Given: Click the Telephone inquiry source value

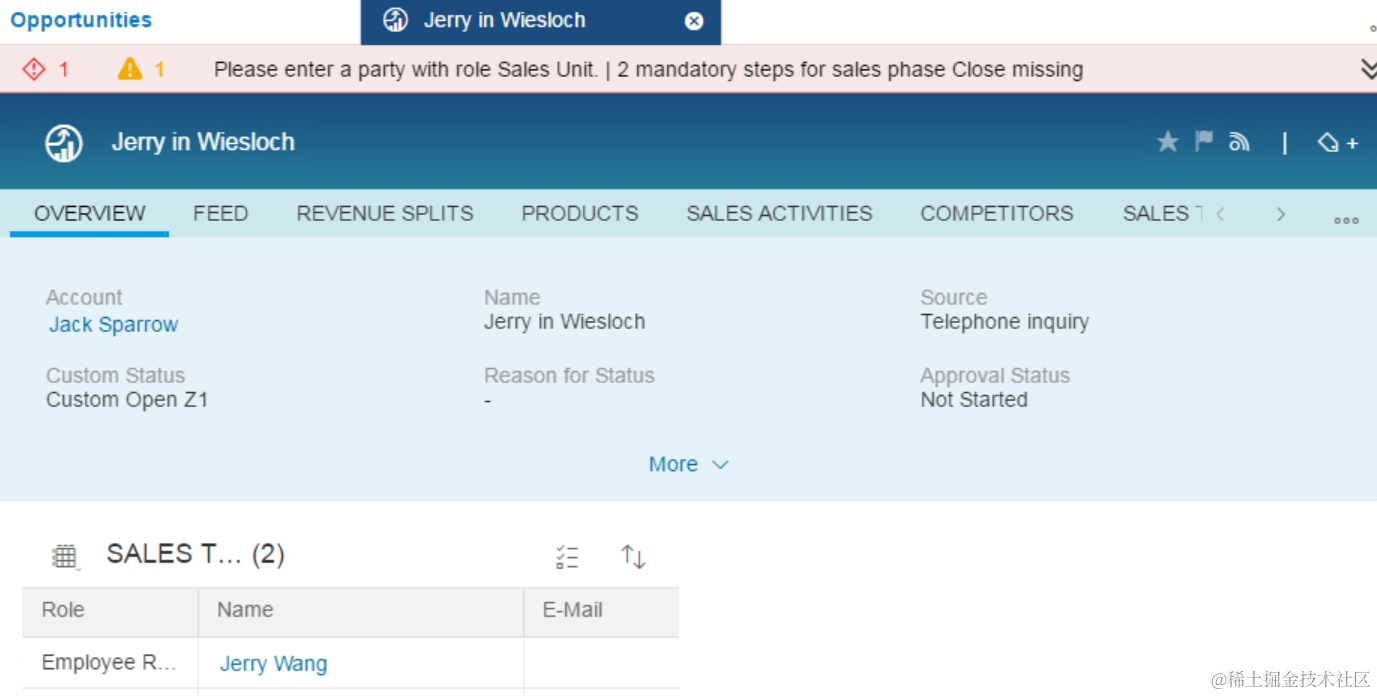Looking at the screenshot, I should 1005,322.
